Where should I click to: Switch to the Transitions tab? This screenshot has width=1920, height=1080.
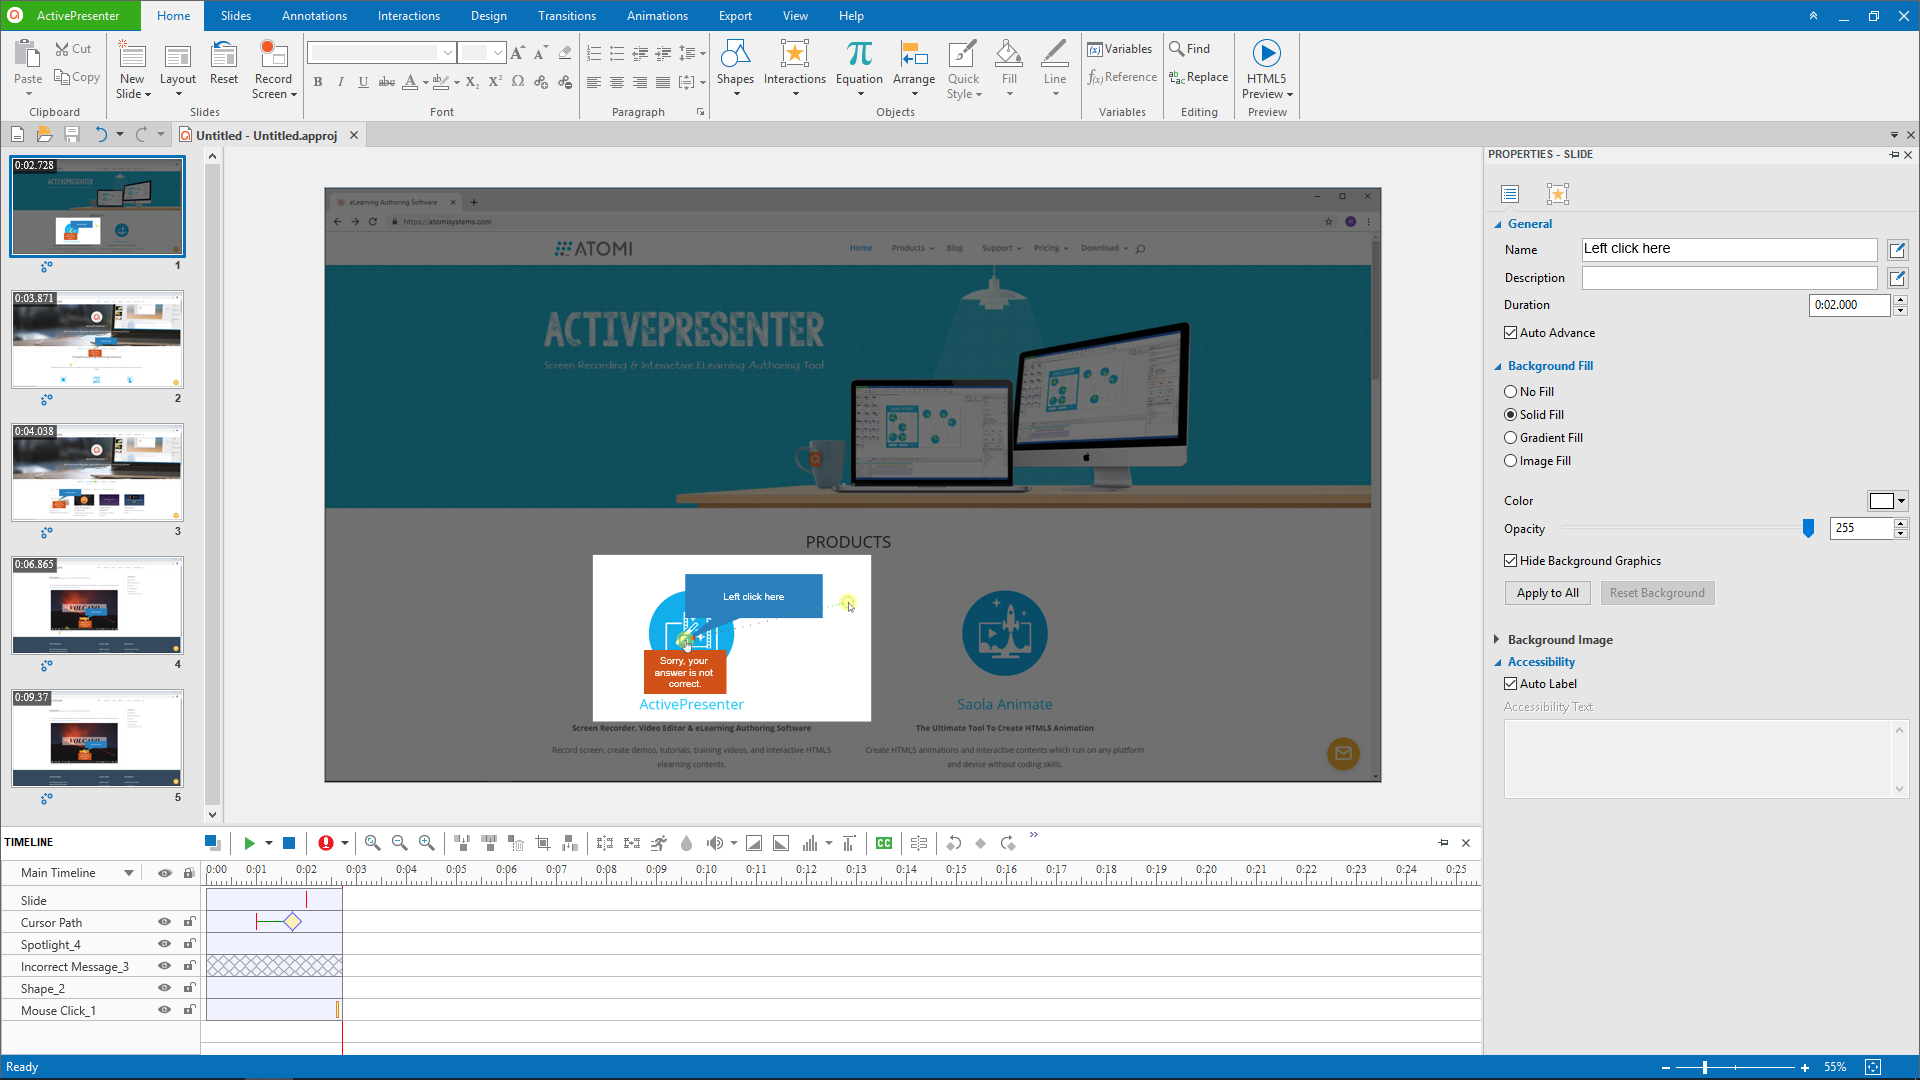click(566, 16)
